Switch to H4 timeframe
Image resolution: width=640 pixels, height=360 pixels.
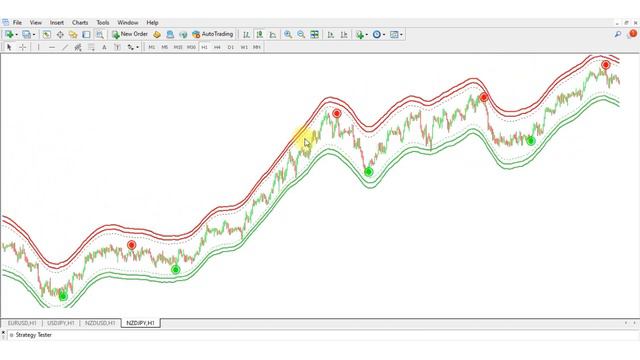pyautogui.click(x=217, y=47)
